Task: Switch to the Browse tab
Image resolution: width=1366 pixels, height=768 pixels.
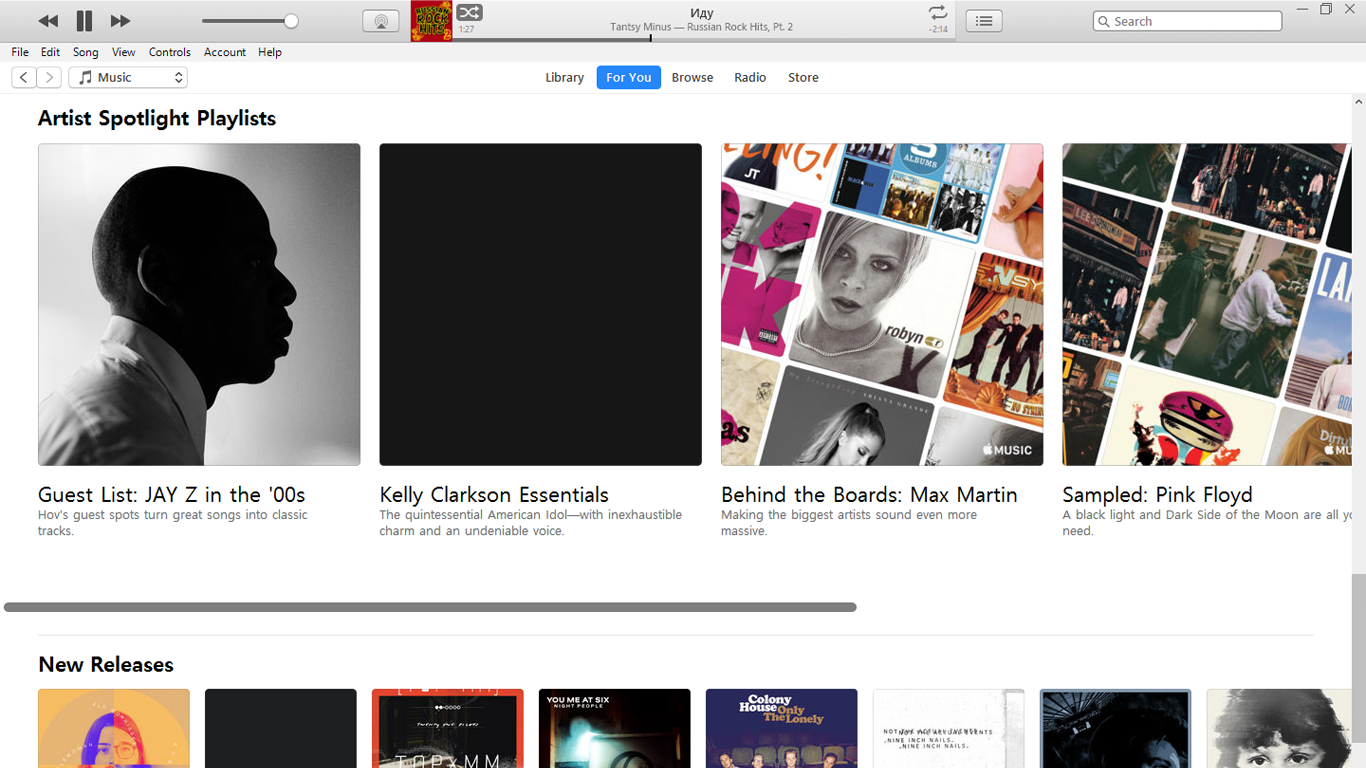Action: [x=692, y=77]
